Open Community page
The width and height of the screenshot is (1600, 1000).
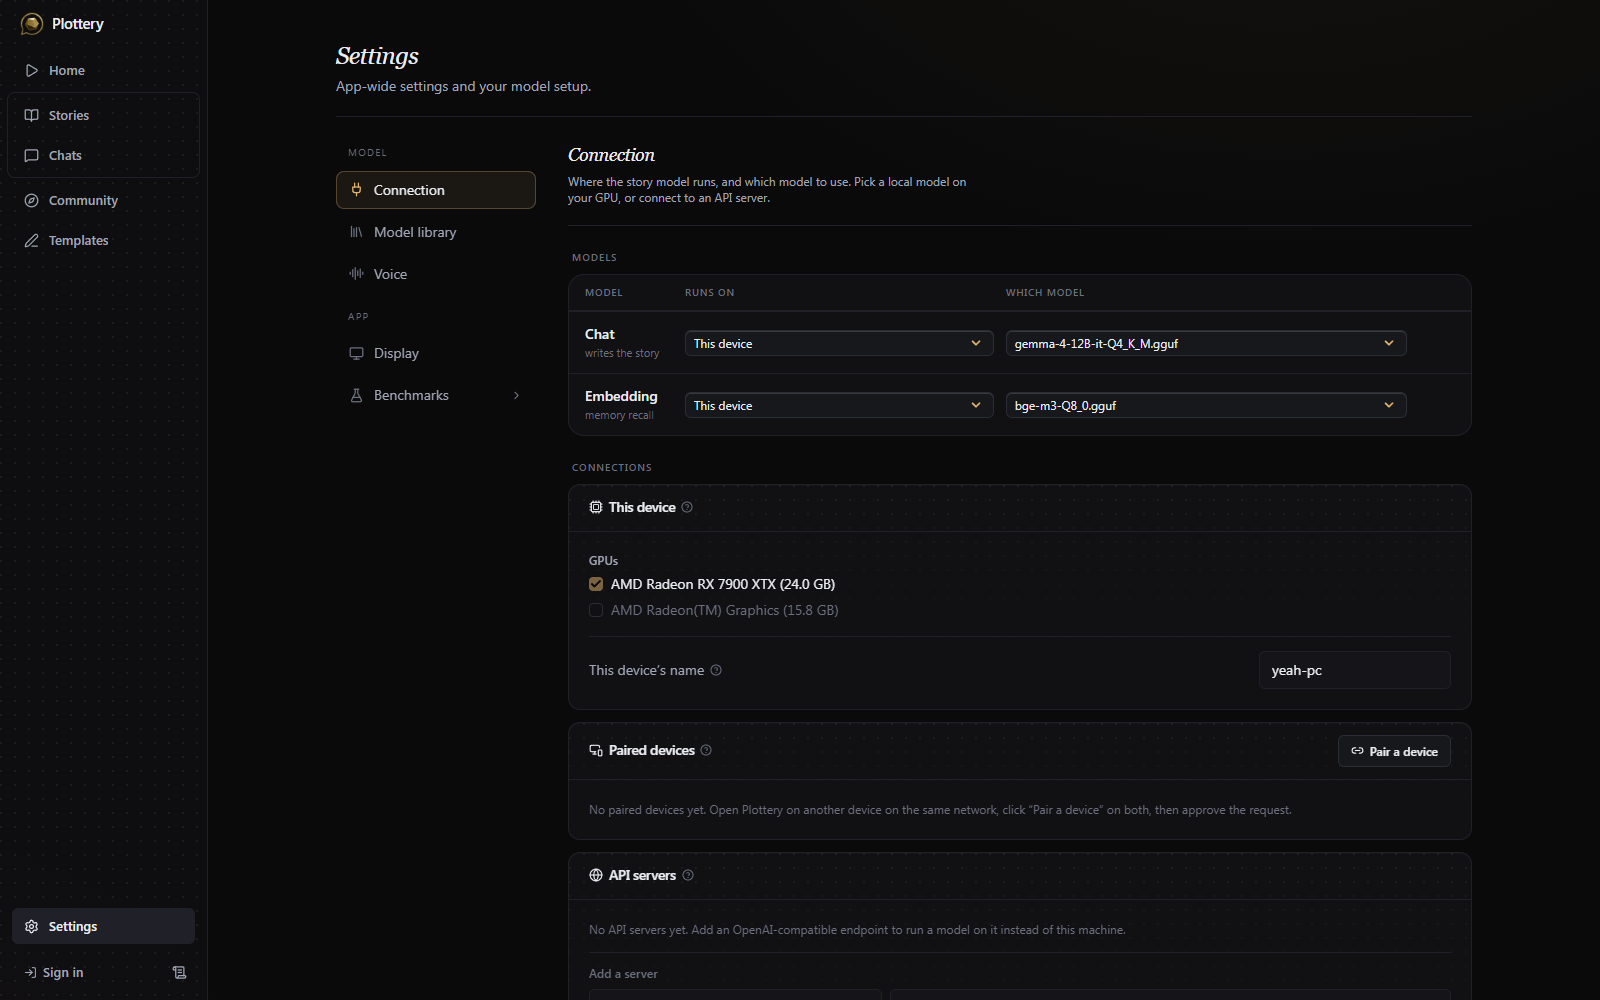[x=104, y=201]
